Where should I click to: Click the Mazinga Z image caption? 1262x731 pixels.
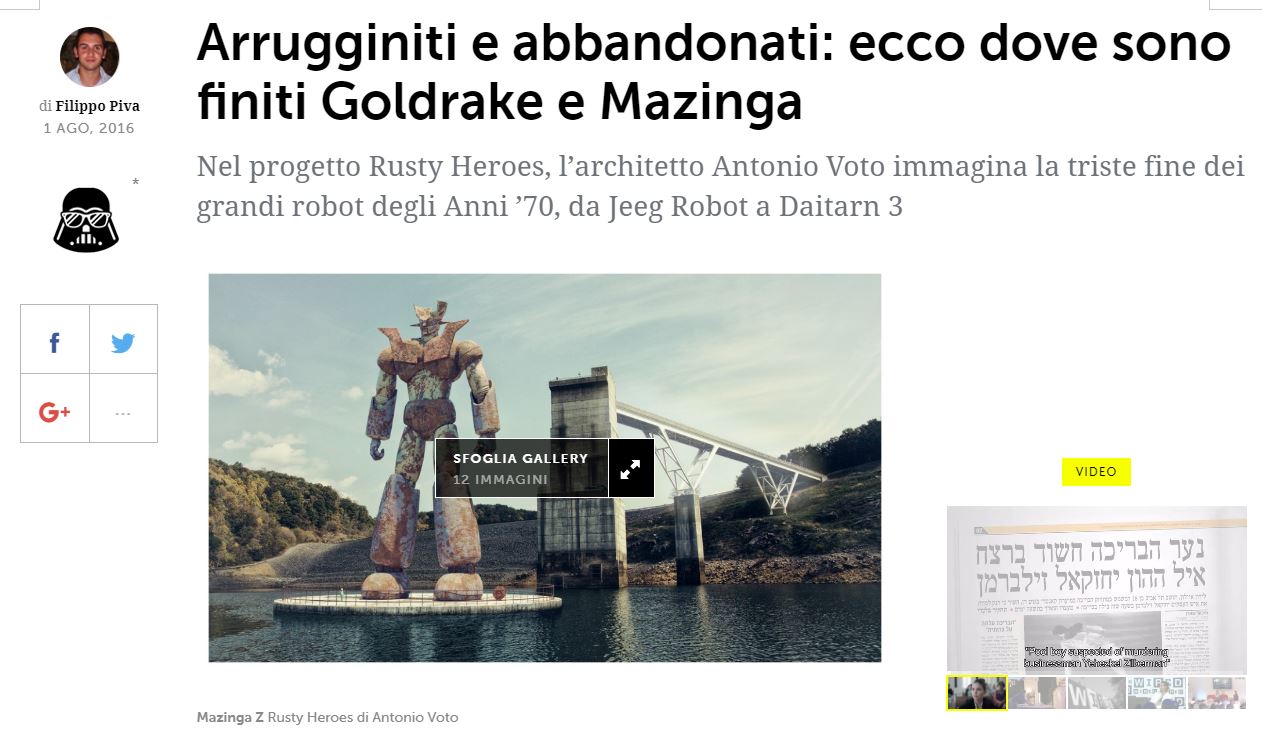(327, 717)
